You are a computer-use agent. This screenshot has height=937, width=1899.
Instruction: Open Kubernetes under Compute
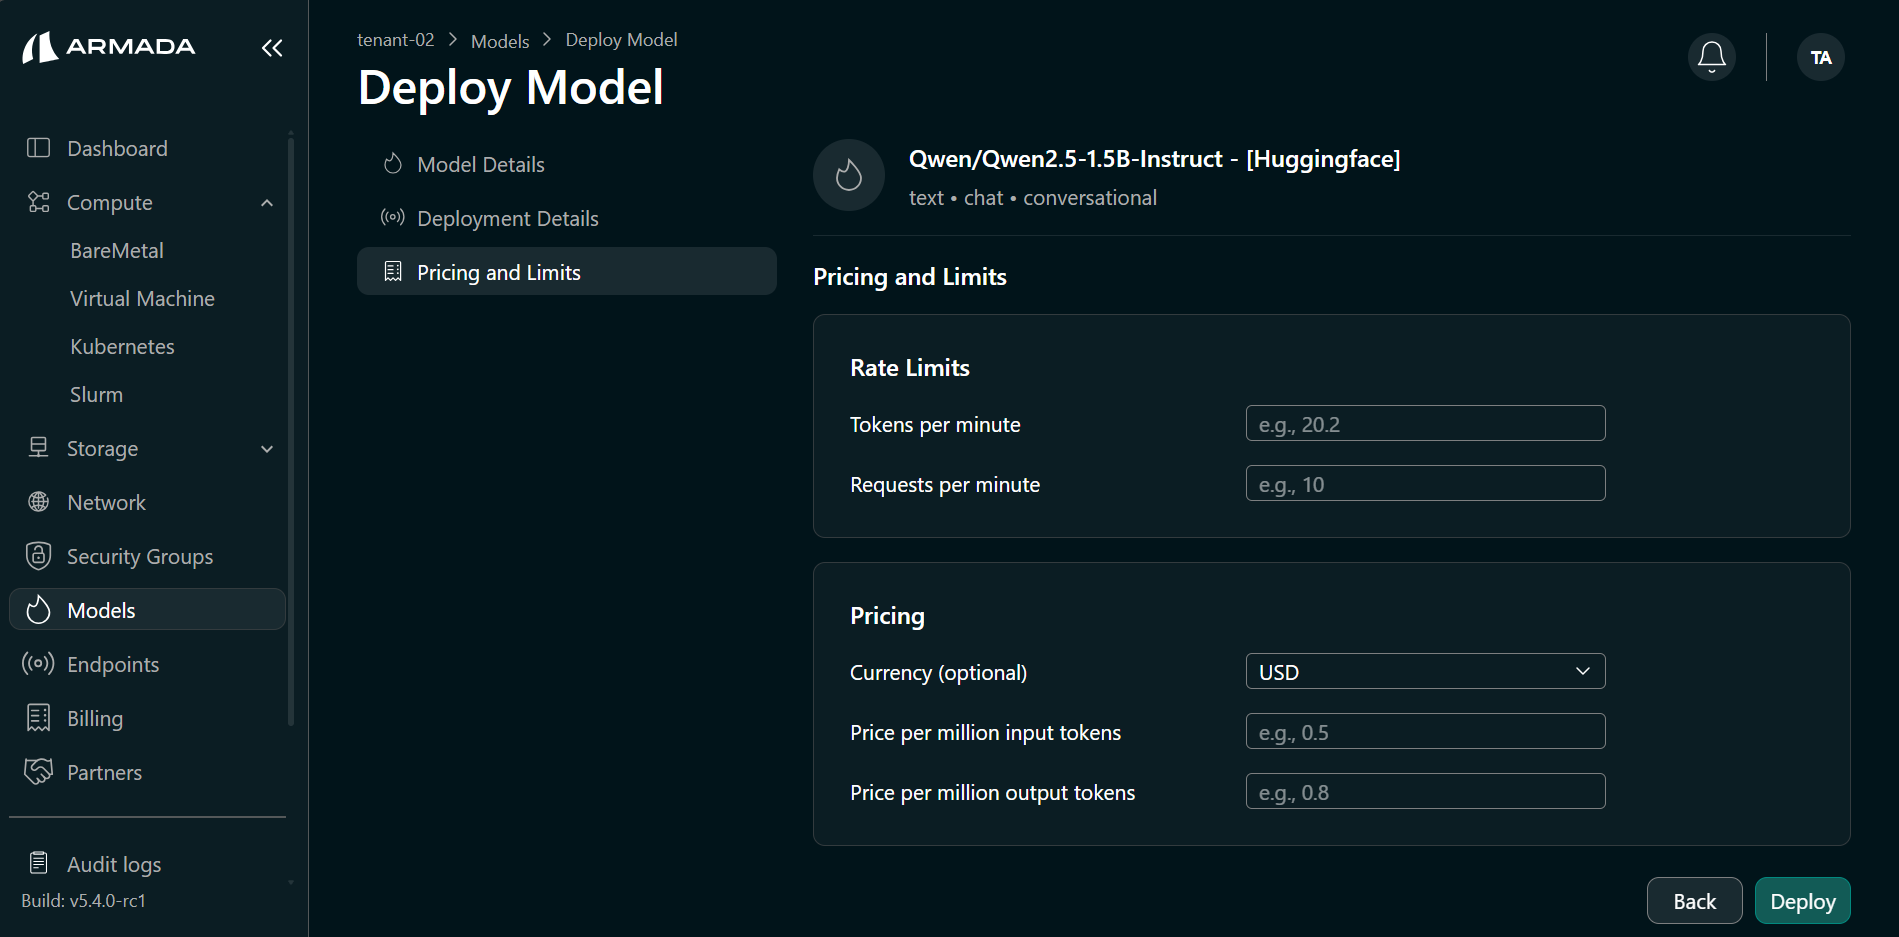(122, 346)
